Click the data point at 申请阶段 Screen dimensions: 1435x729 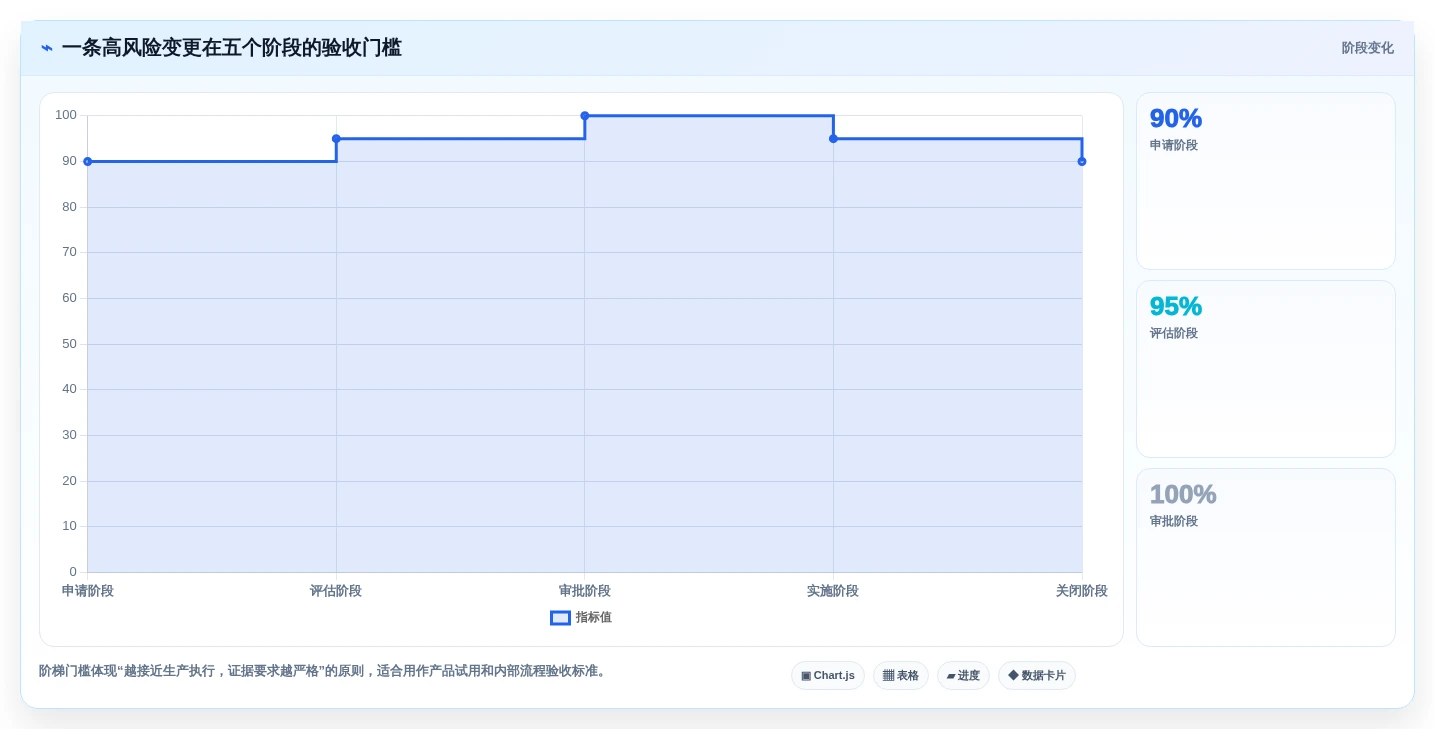coord(88,161)
